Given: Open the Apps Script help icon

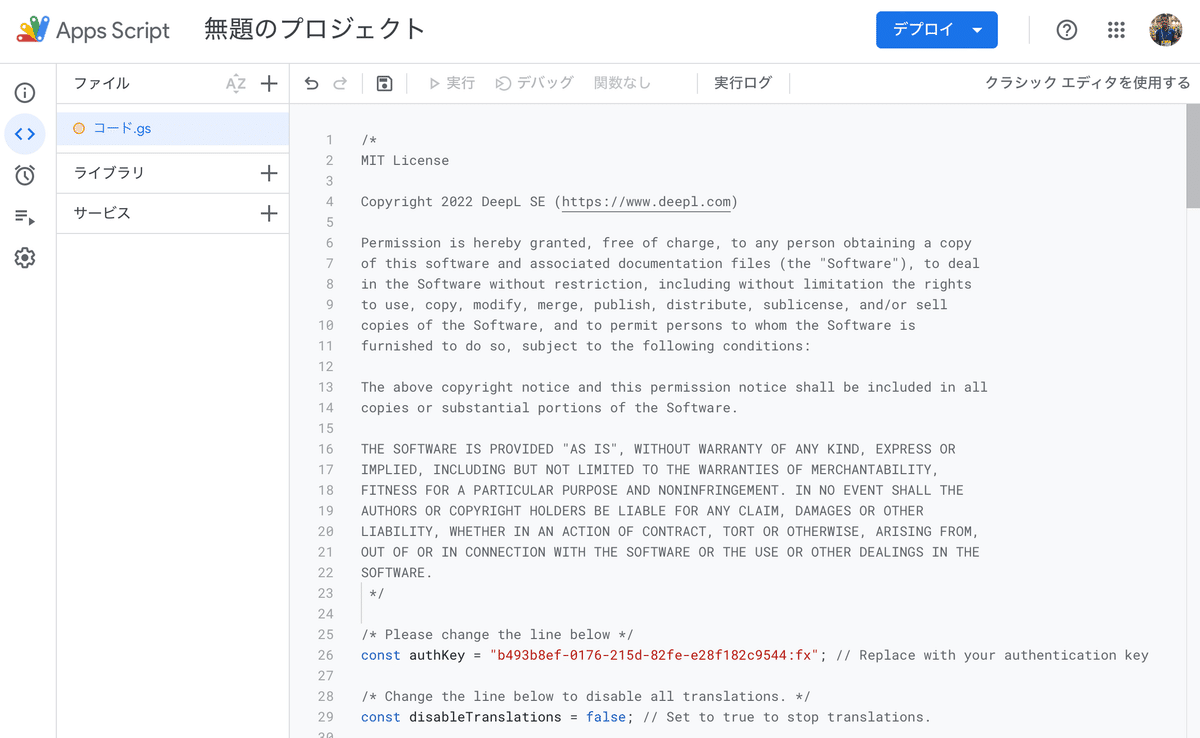Looking at the screenshot, I should pos(1066,30).
